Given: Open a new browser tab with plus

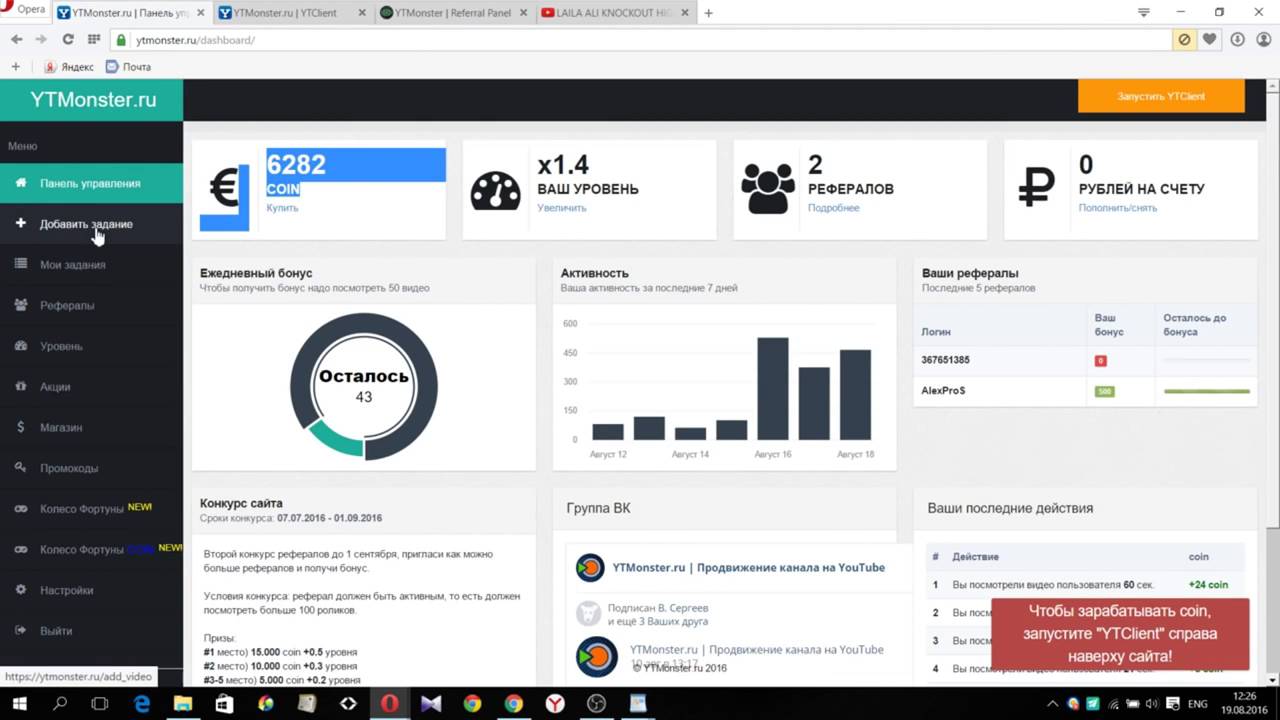Looking at the screenshot, I should (709, 13).
